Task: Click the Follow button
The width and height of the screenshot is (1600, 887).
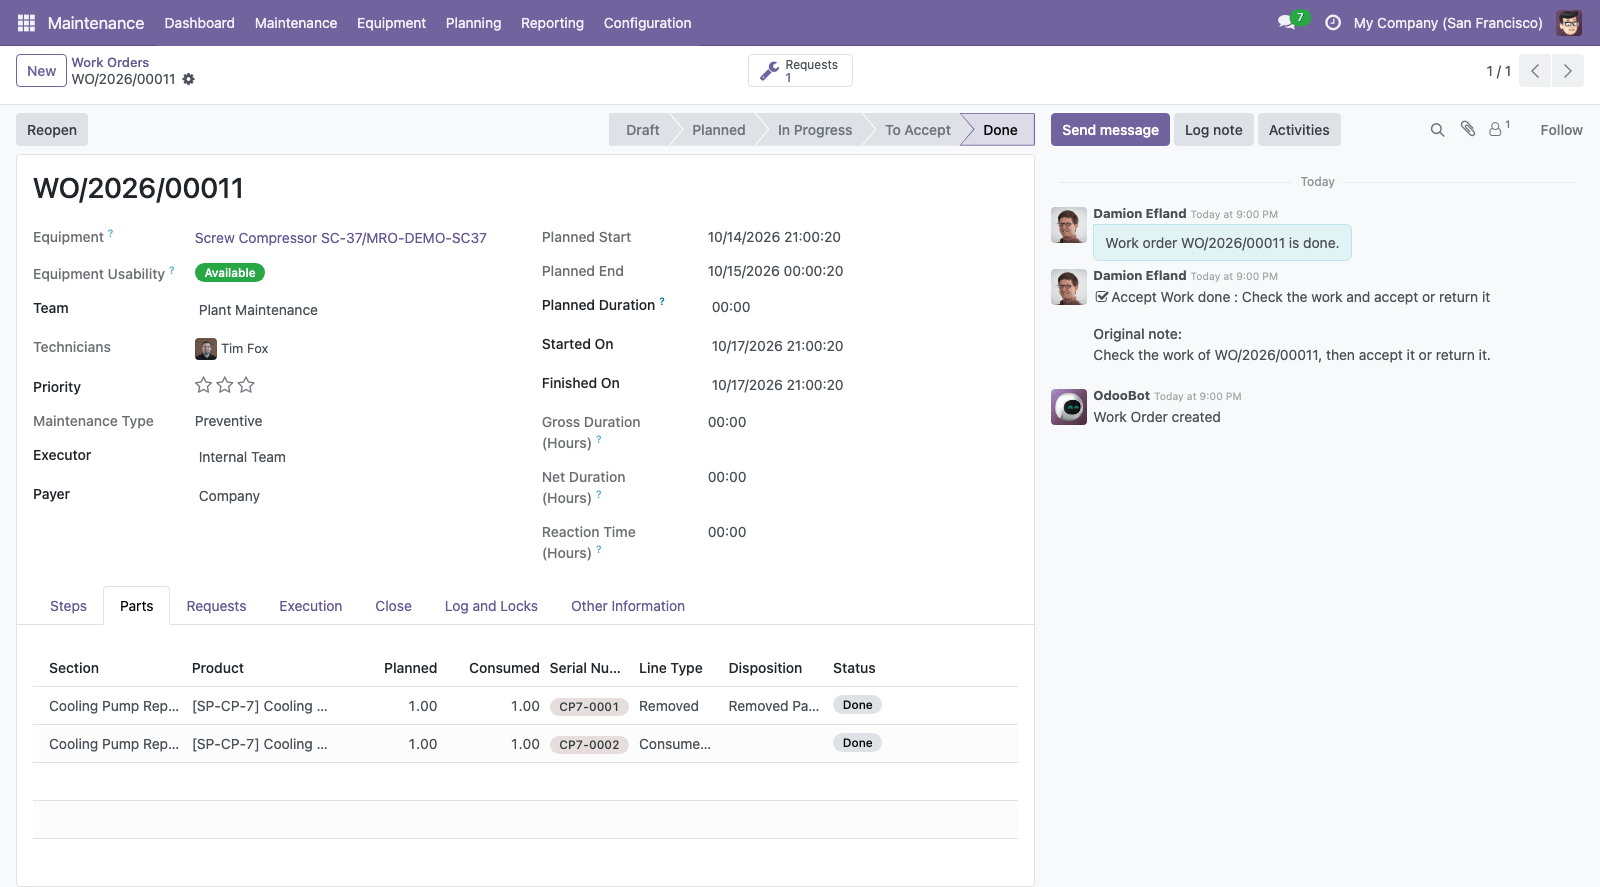Action: click(x=1561, y=130)
